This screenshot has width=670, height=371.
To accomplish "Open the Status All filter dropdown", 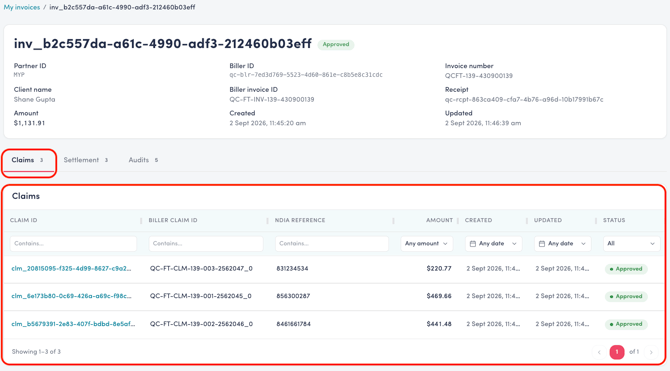I will (x=632, y=244).
